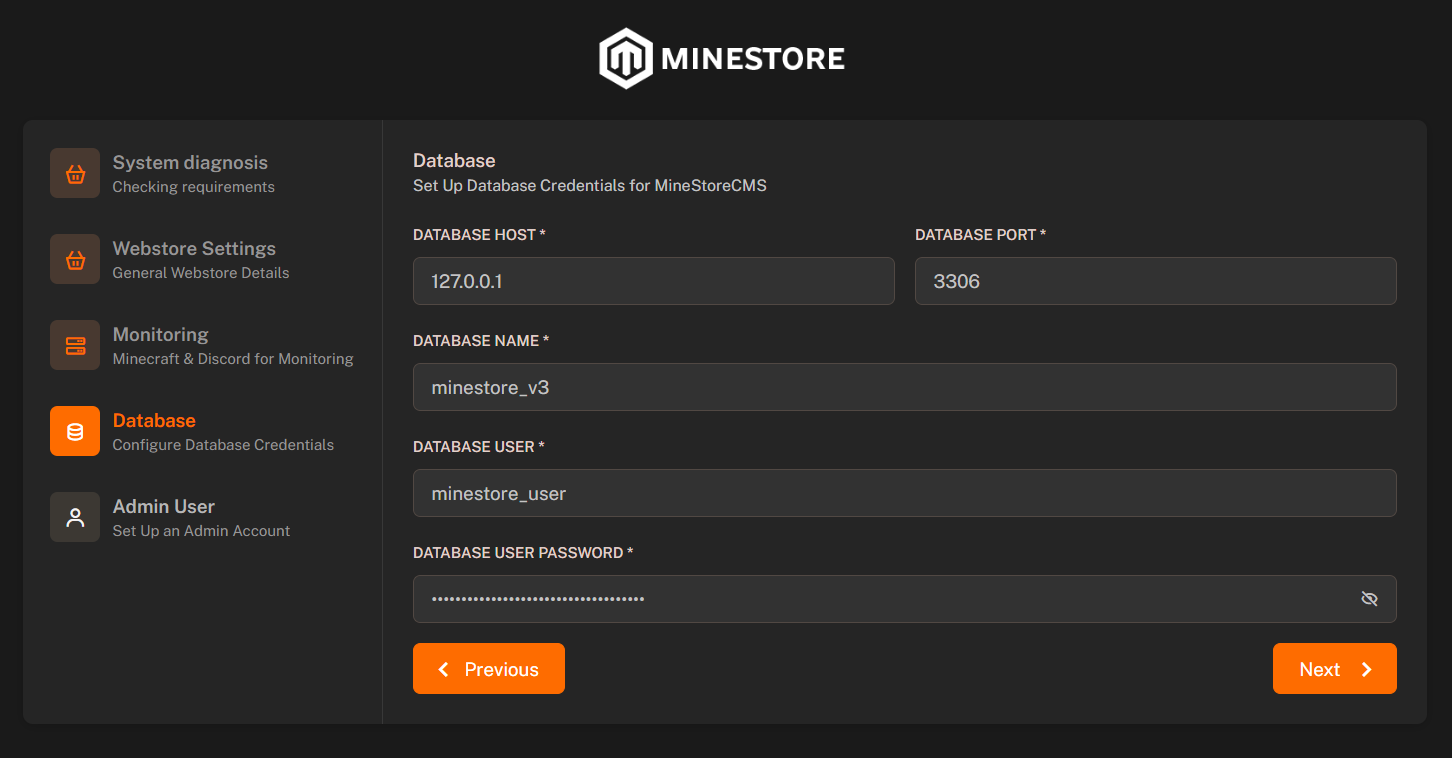The width and height of the screenshot is (1452, 758).
Task: Click the left chevron inside the Previous button
Action: tap(444, 668)
